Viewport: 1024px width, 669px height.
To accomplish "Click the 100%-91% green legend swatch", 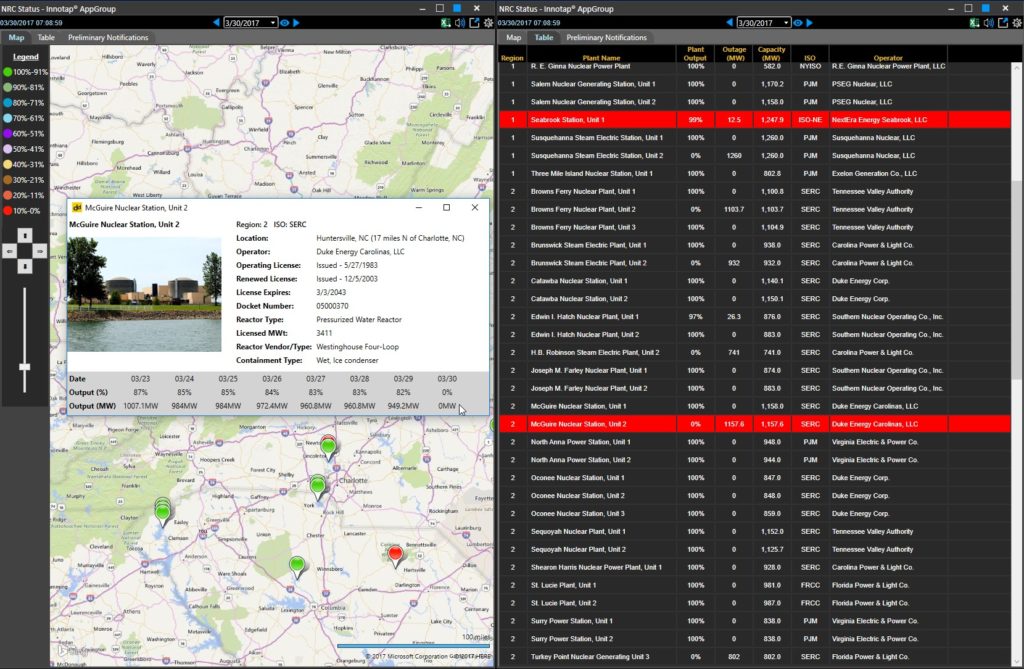I will pyautogui.click(x=7, y=72).
